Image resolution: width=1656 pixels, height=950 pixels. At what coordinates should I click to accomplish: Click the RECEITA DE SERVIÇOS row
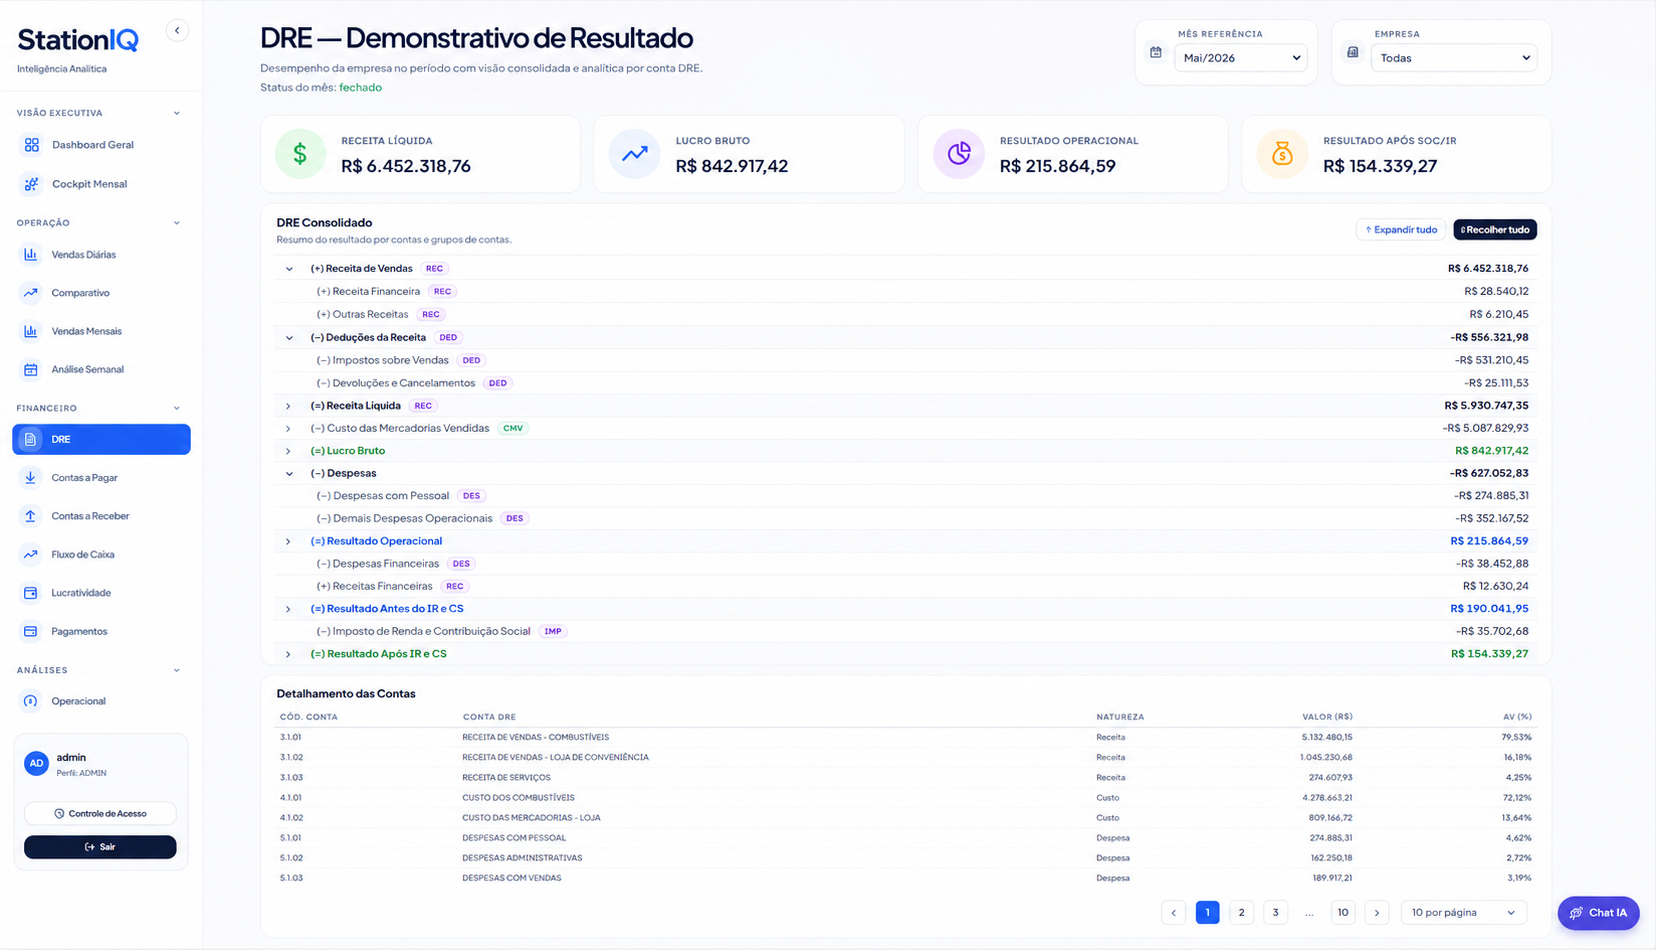[906, 777]
